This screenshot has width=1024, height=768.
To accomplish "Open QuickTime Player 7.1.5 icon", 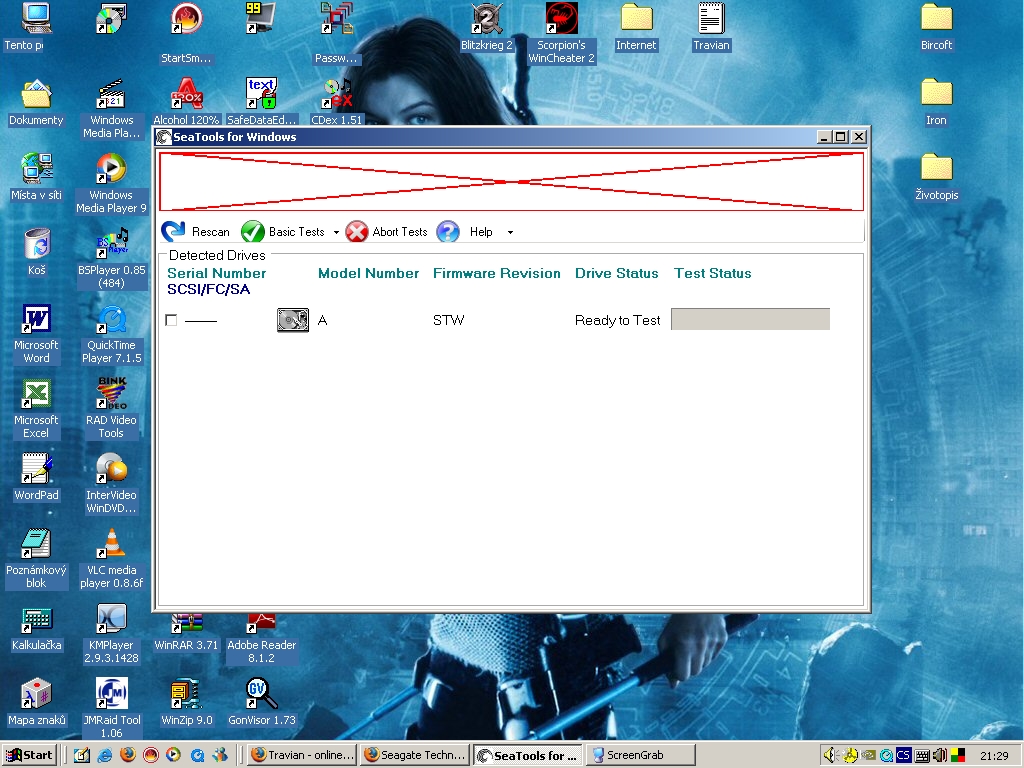I will coord(112,319).
